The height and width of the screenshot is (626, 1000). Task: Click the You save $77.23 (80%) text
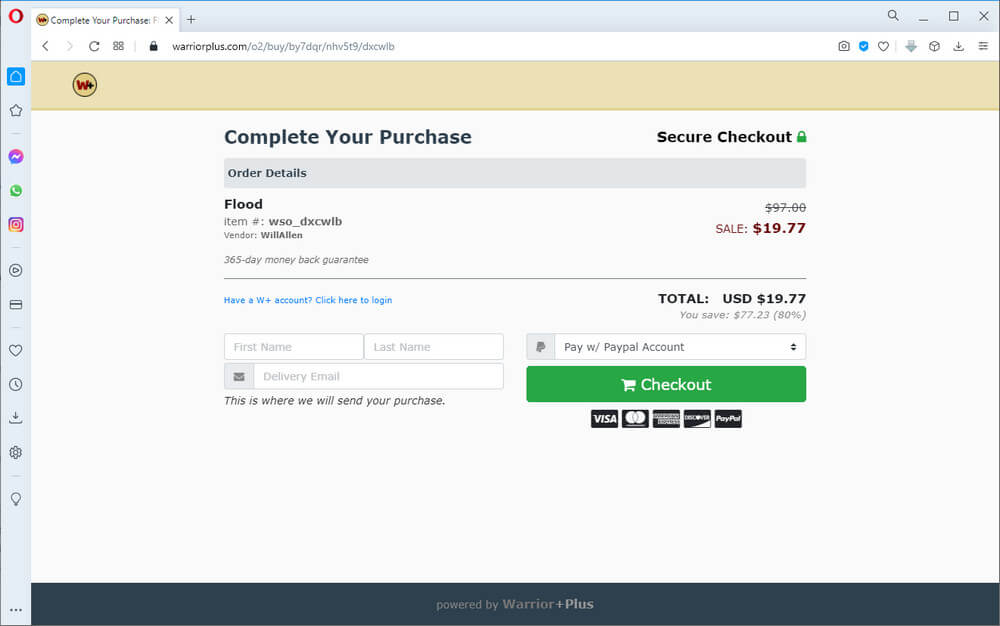[x=742, y=315]
